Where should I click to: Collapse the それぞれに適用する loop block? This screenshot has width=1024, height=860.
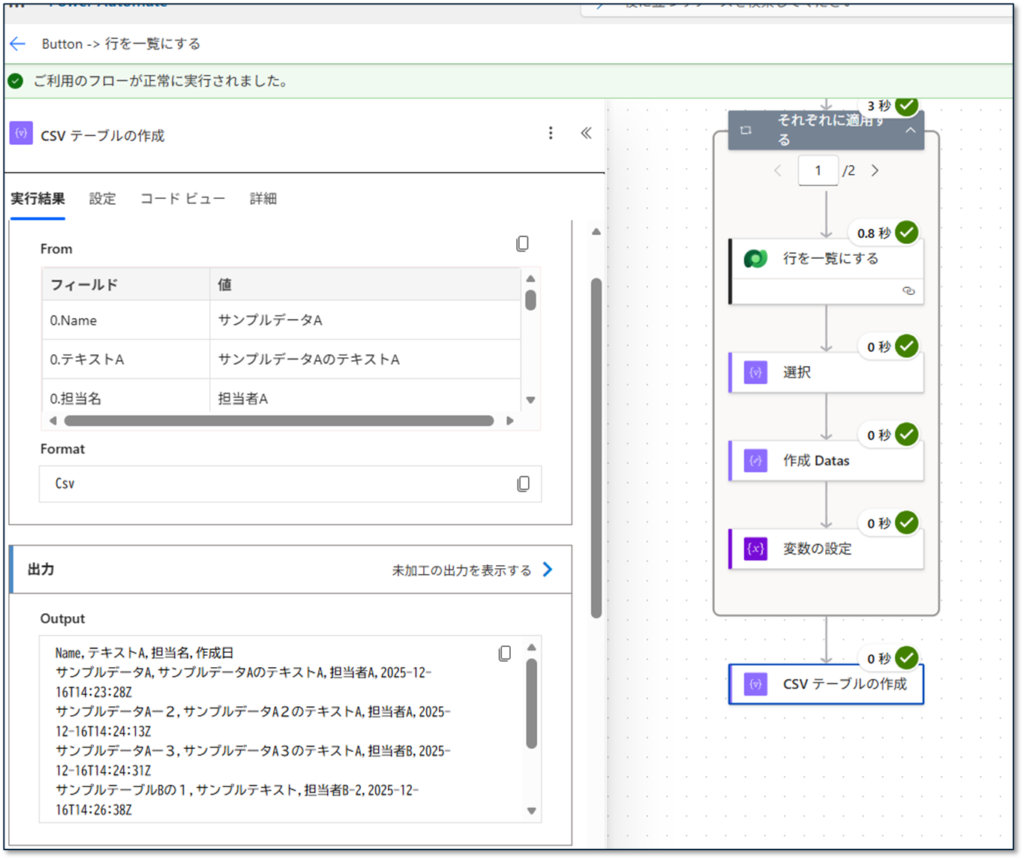[910, 130]
